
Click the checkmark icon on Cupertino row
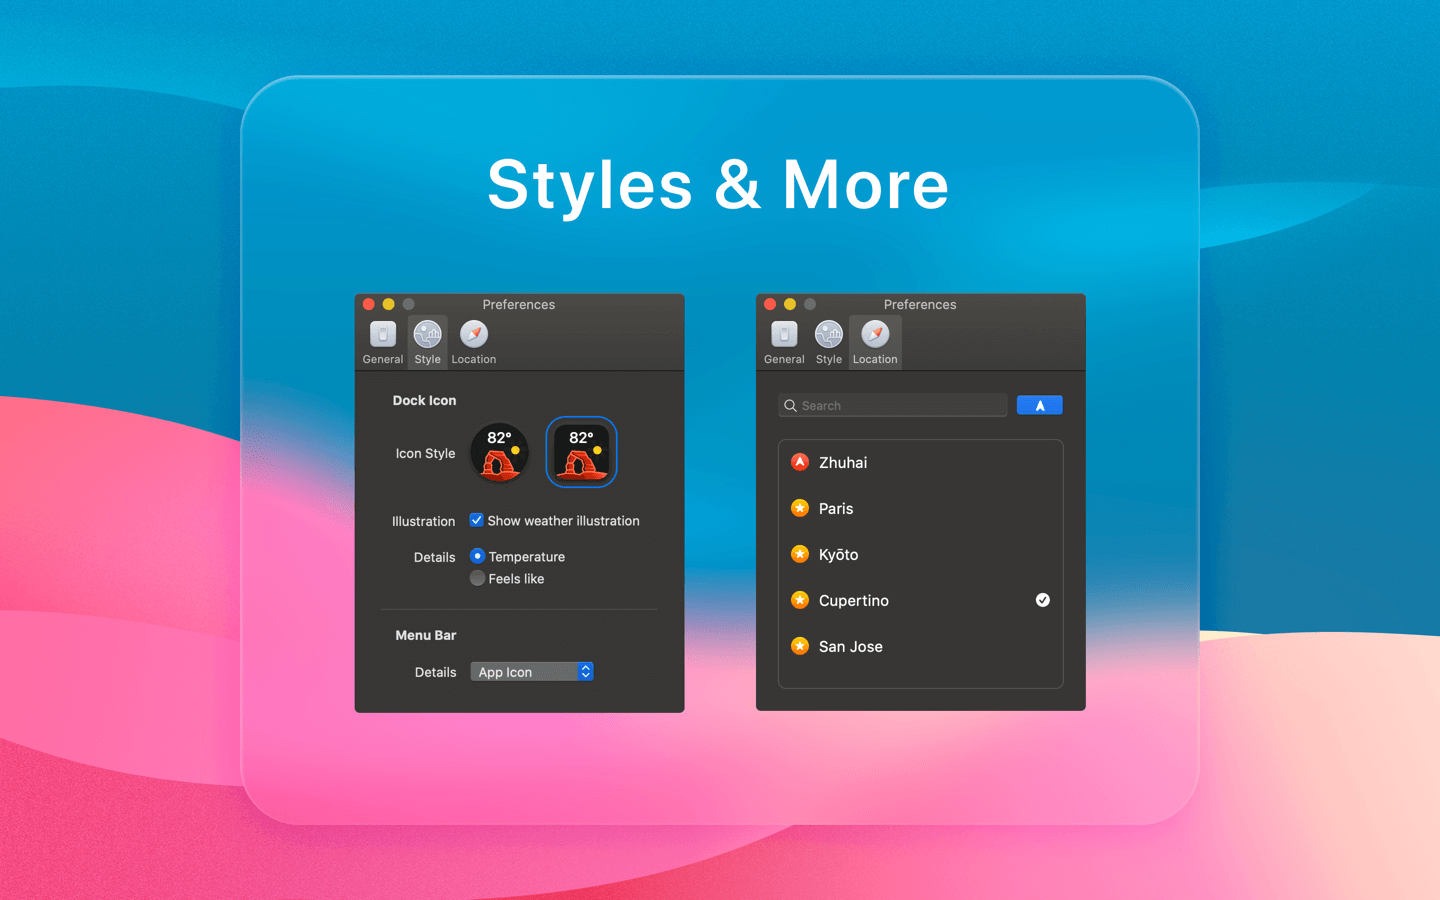click(x=1042, y=600)
